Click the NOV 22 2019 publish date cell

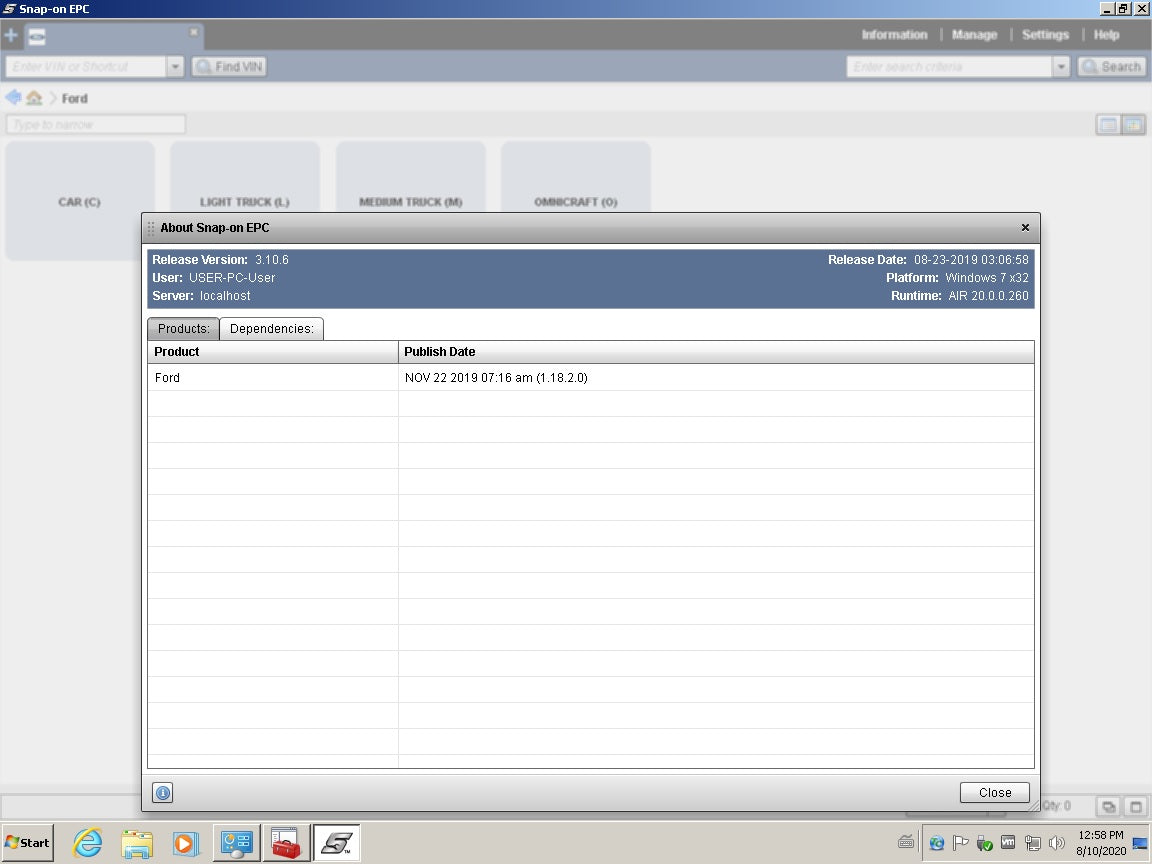pos(496,378)
